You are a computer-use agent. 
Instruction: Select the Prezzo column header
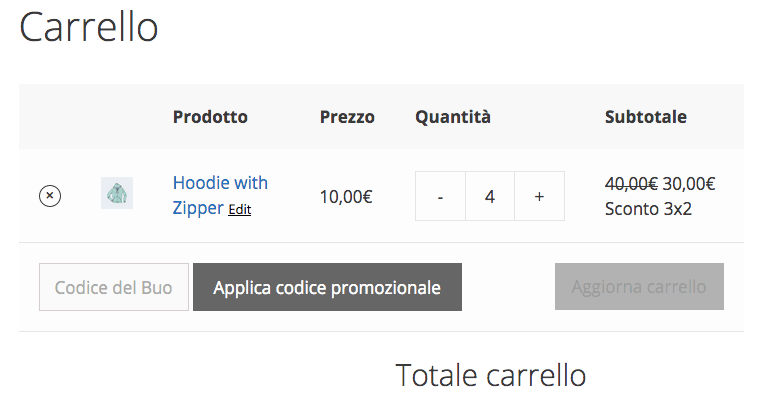tap(347, 117)
